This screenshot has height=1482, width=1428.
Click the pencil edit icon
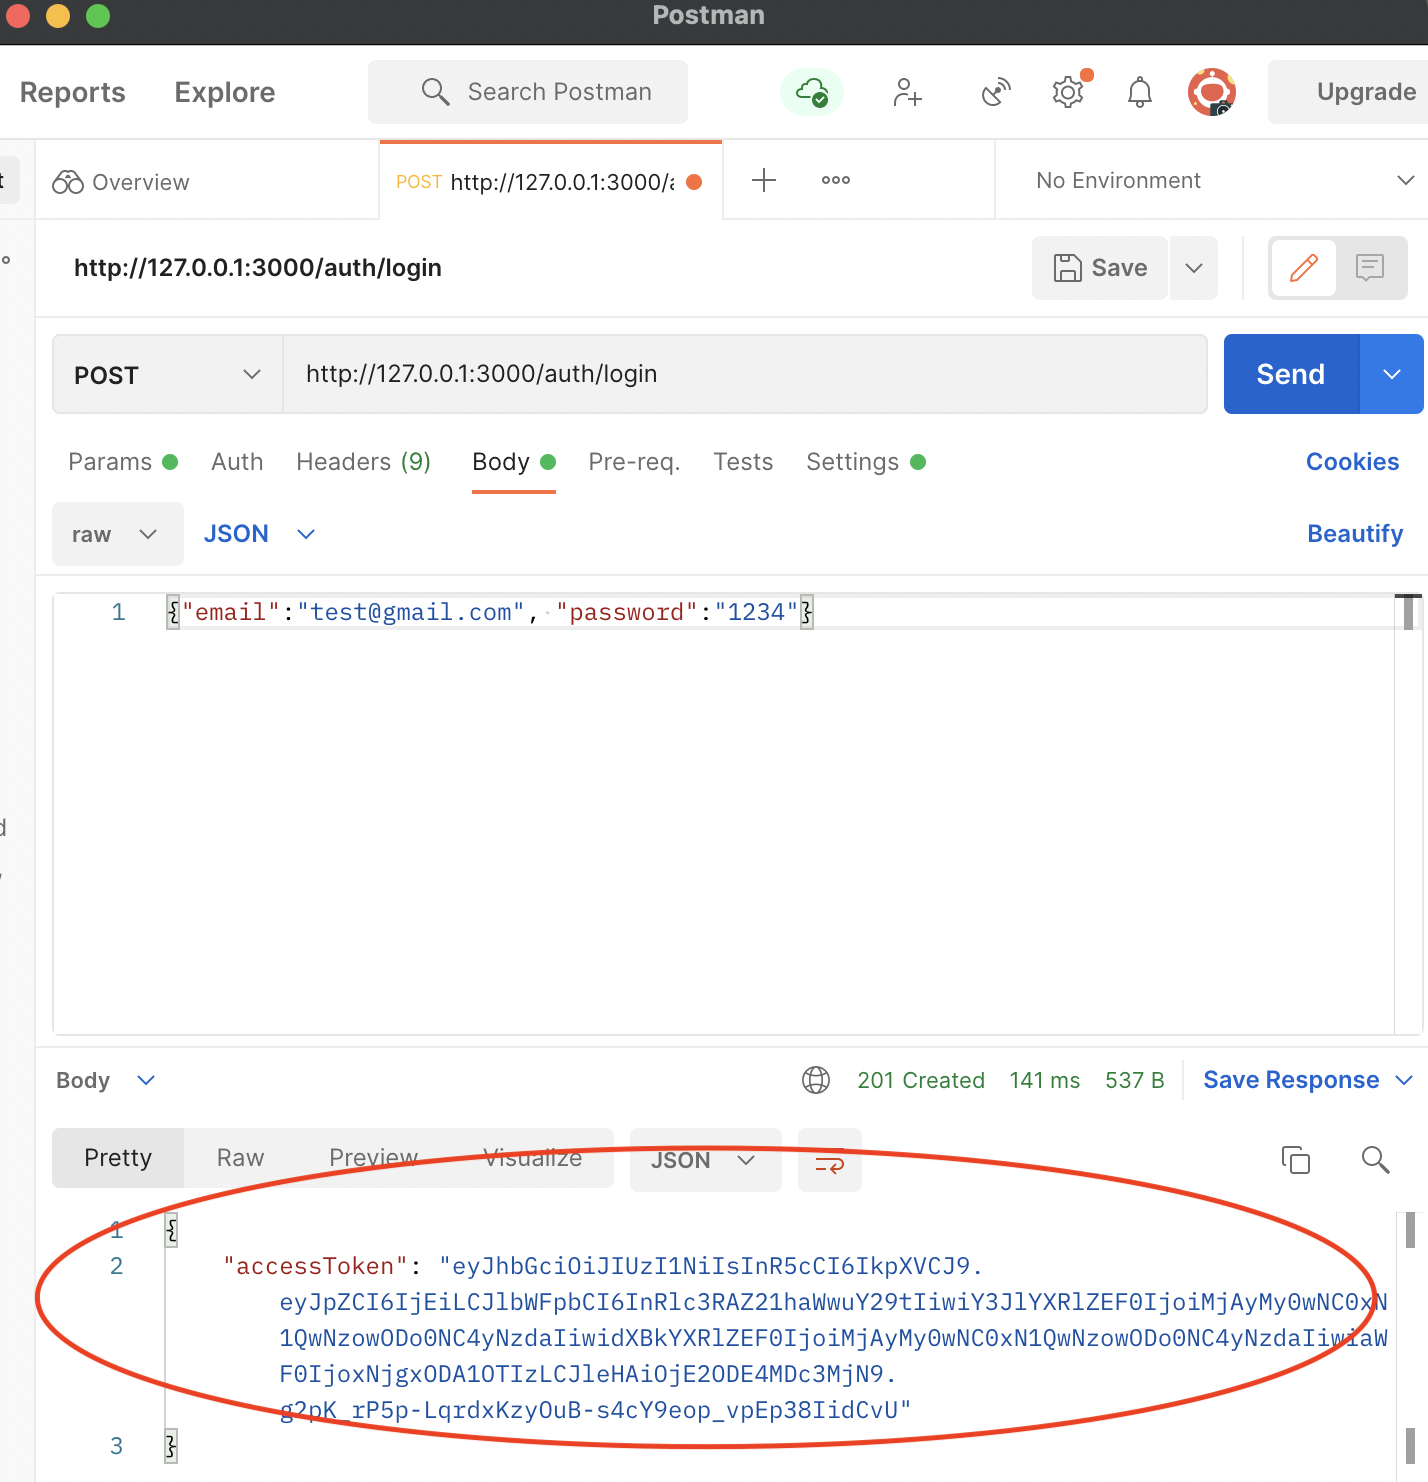pos(1304,268)
